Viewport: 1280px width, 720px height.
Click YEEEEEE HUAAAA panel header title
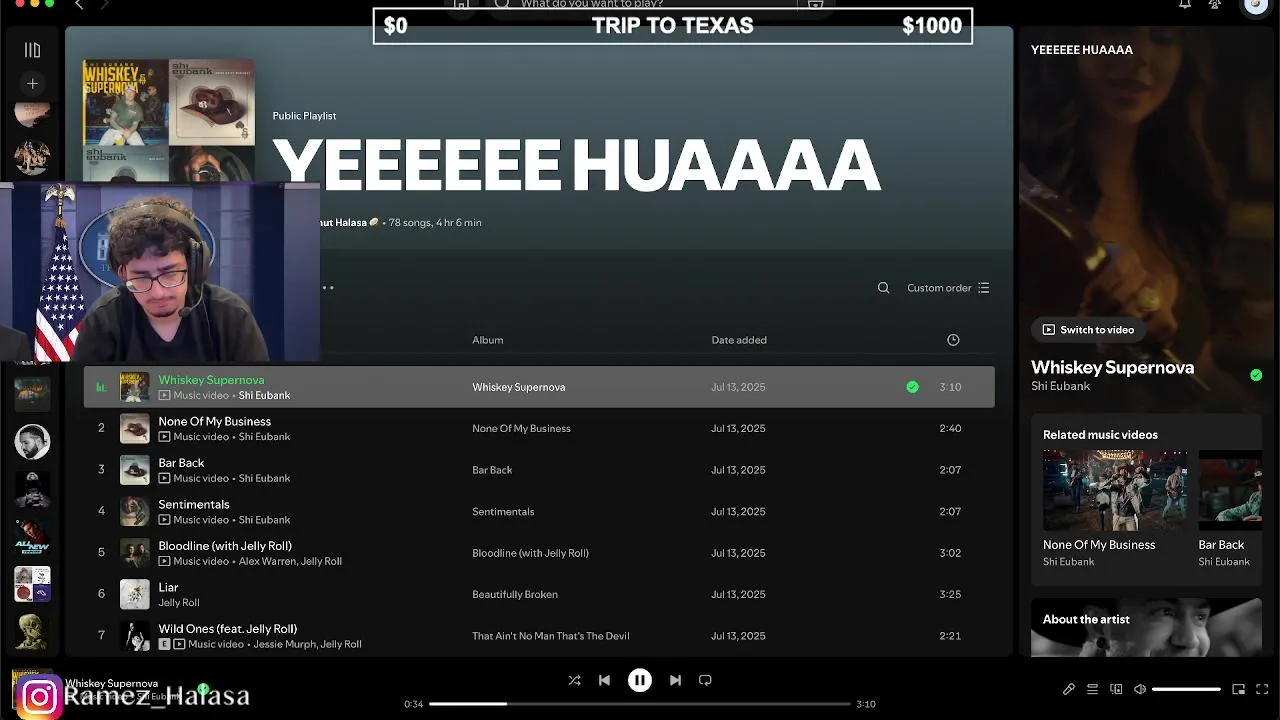tap(1082, 50)
